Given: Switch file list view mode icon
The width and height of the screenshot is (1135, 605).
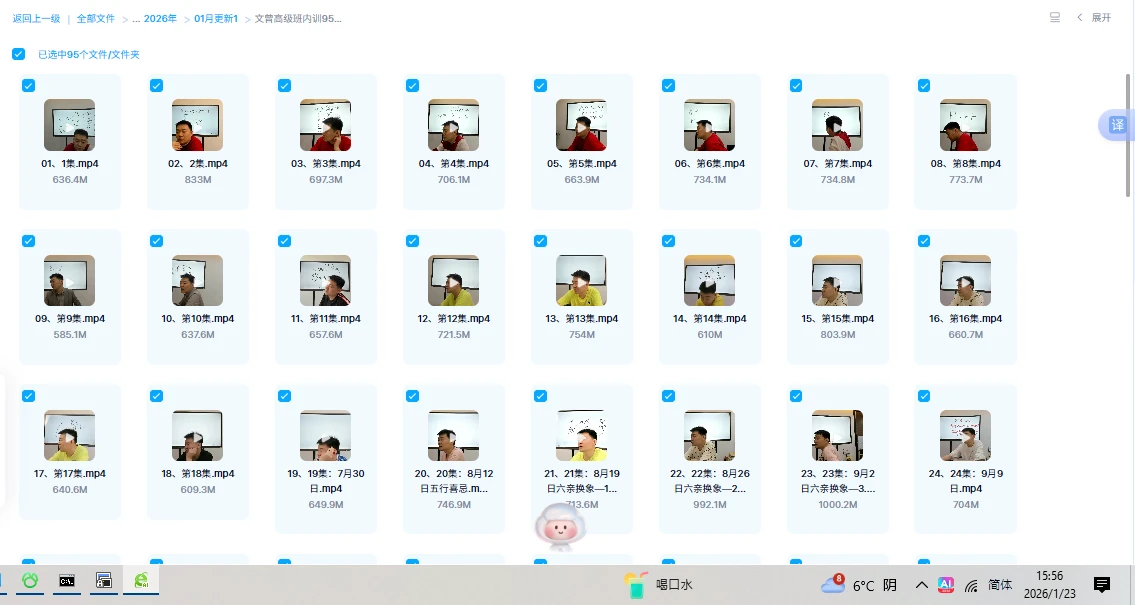Looking at the screenshot, I should pos(1055,18).
